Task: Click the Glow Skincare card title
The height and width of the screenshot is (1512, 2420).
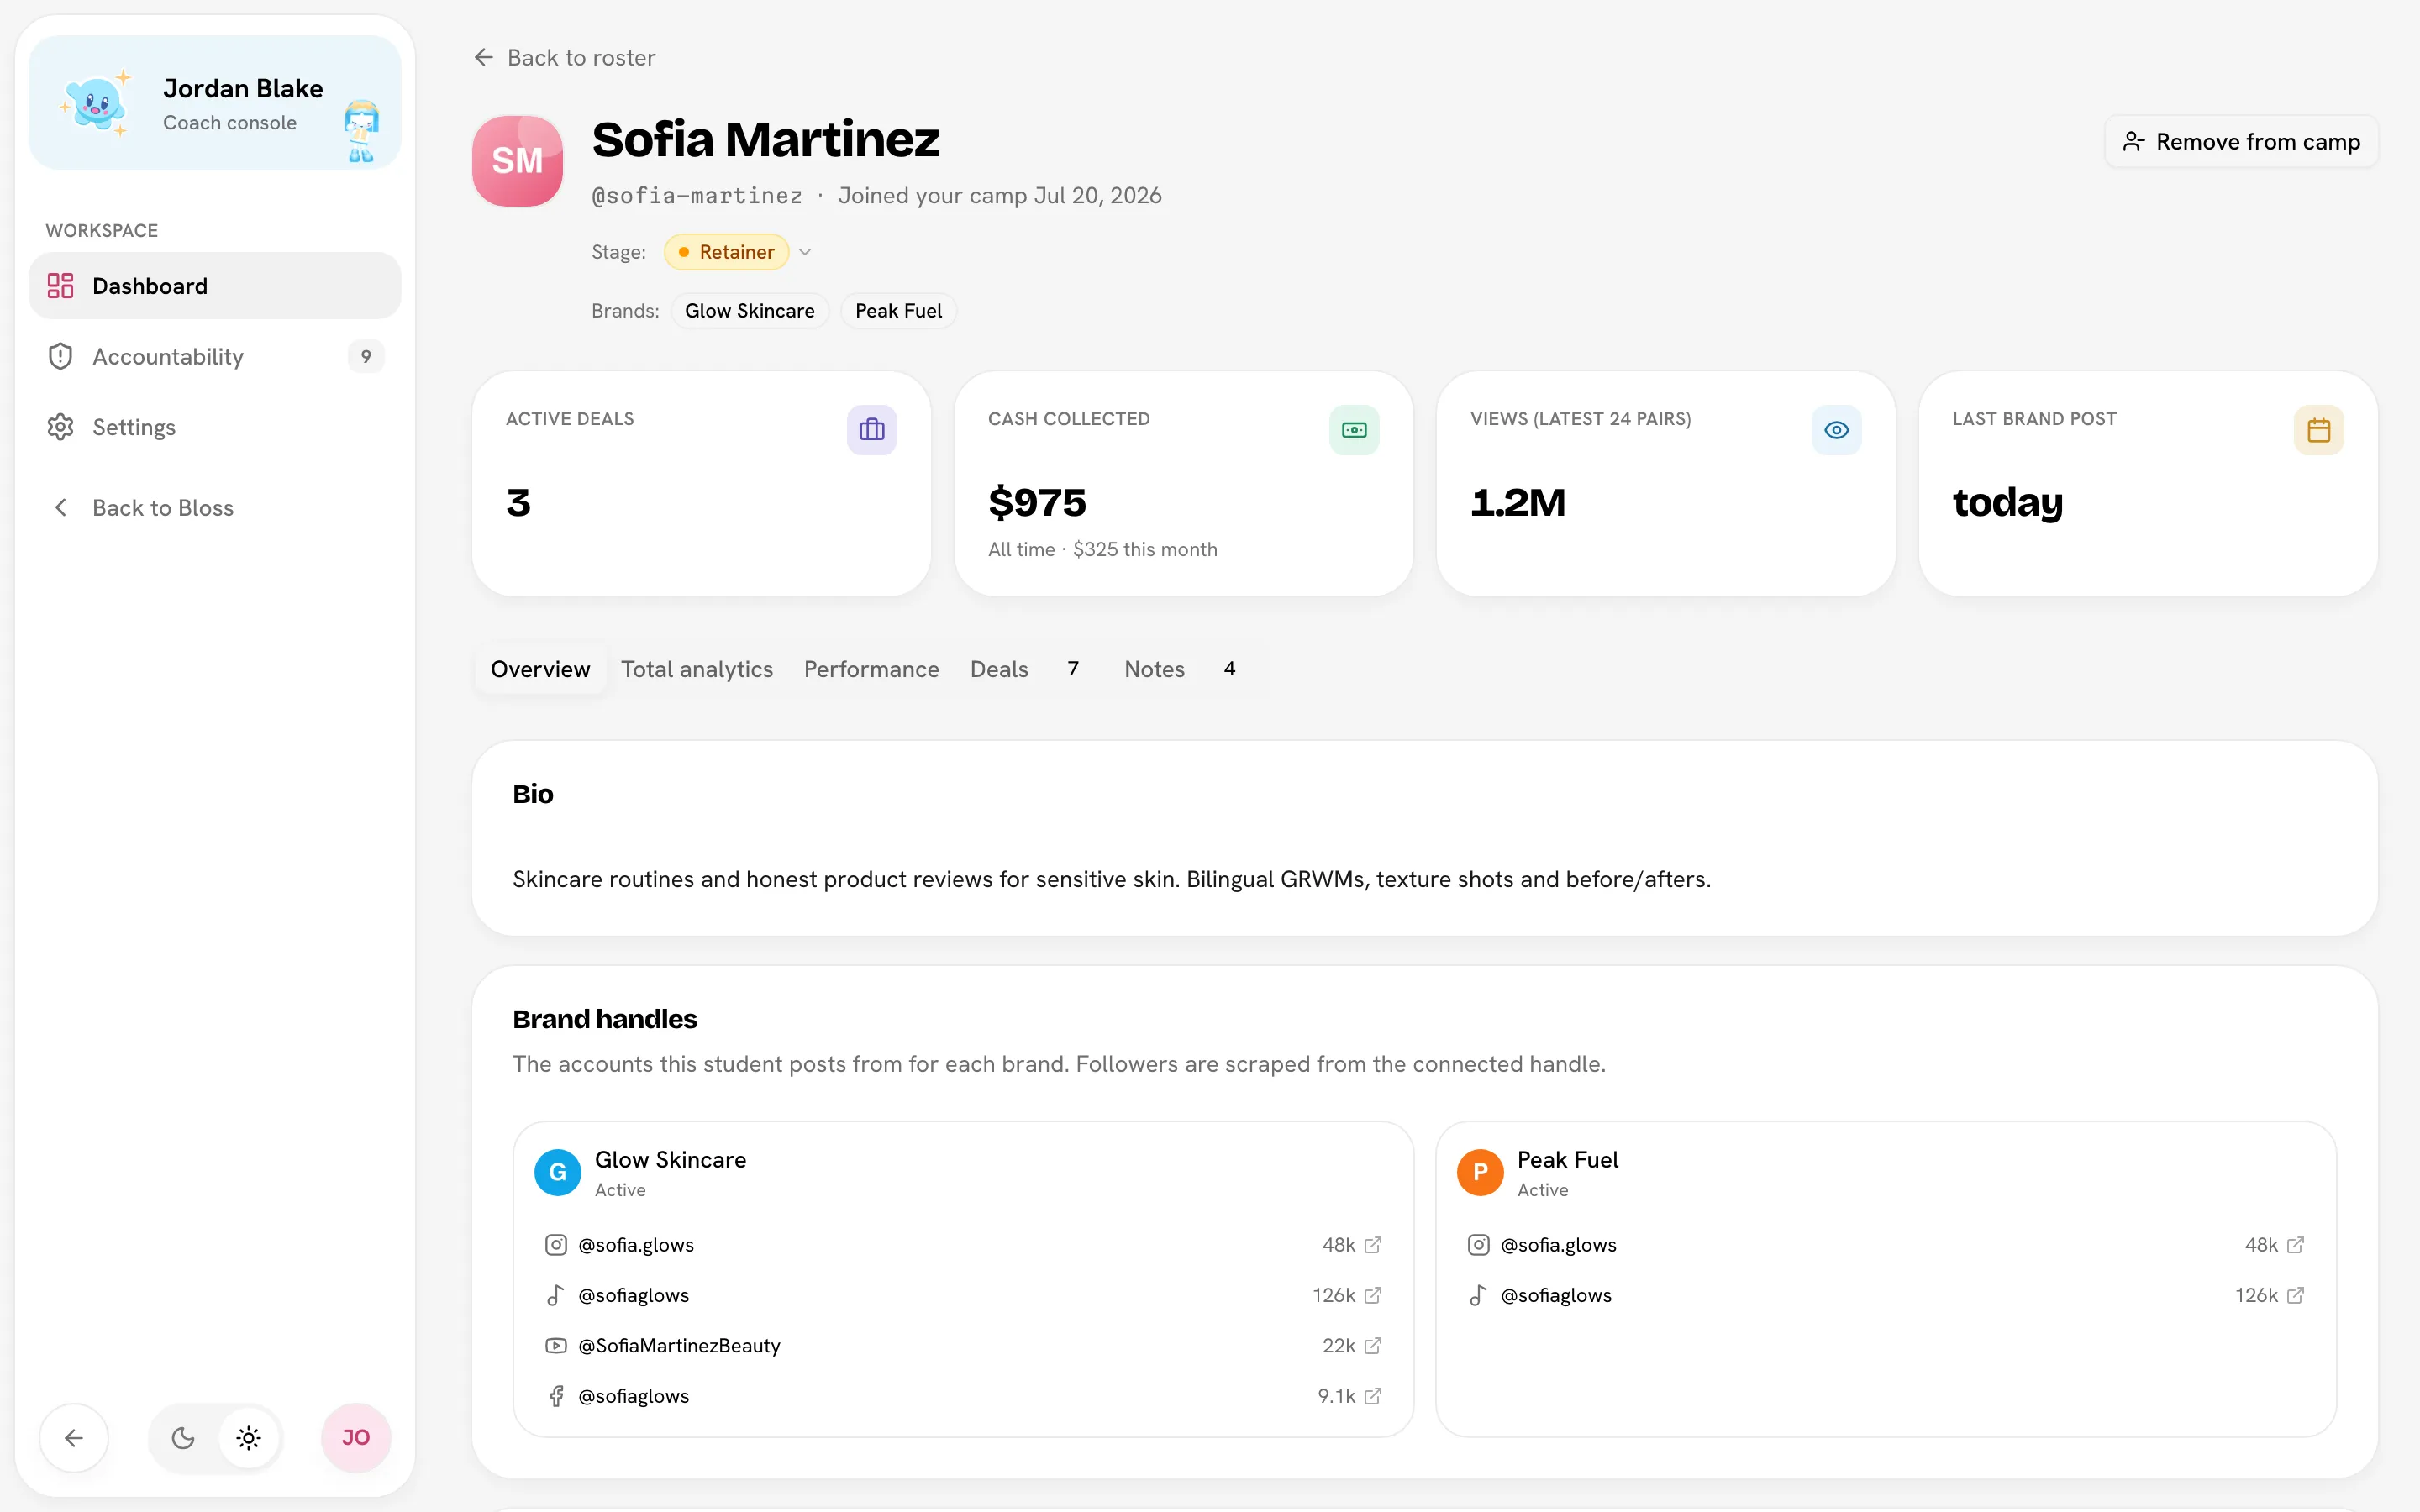Action: (x=670, y=1160)
